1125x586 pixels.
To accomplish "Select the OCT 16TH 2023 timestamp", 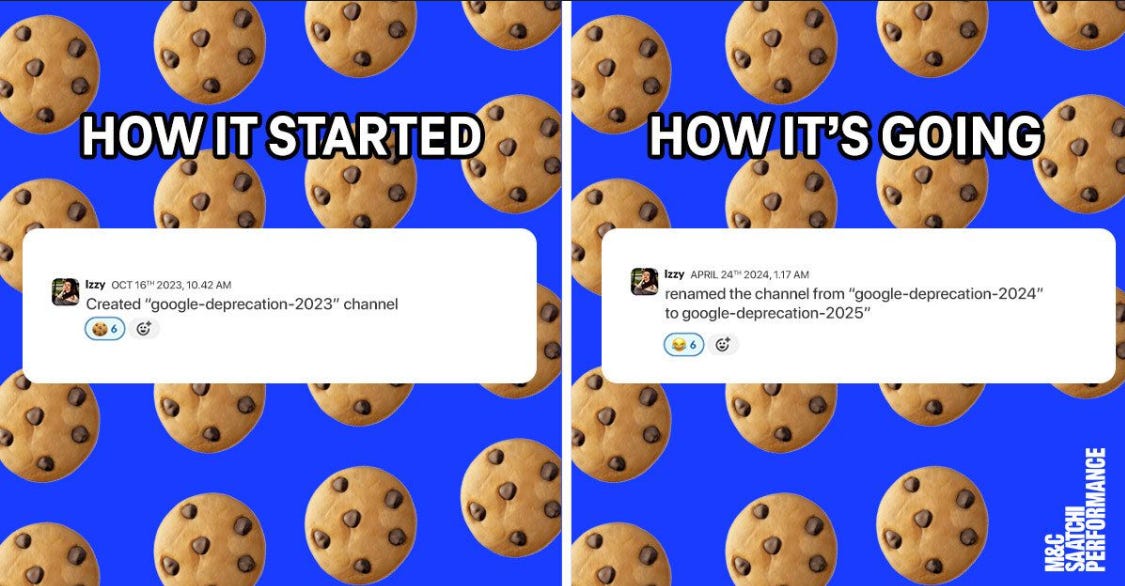I will [171, 285].
